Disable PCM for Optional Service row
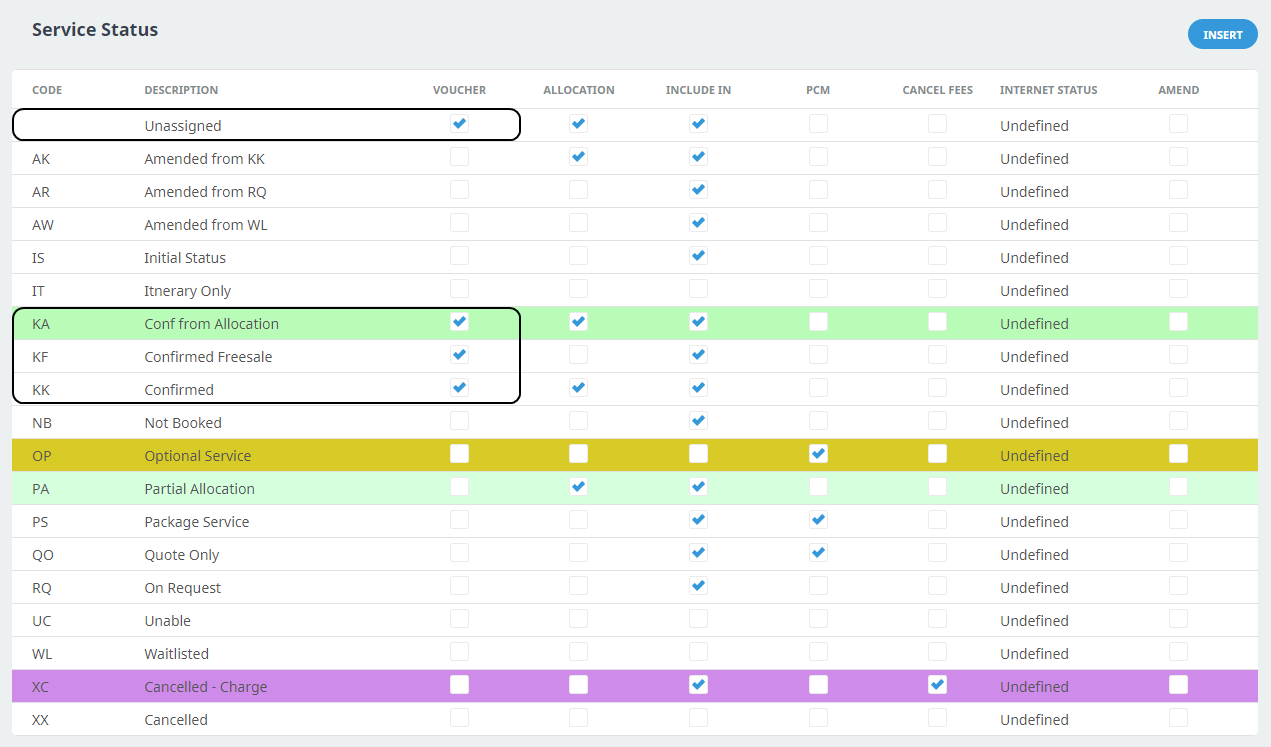 (x=818, y=454)
